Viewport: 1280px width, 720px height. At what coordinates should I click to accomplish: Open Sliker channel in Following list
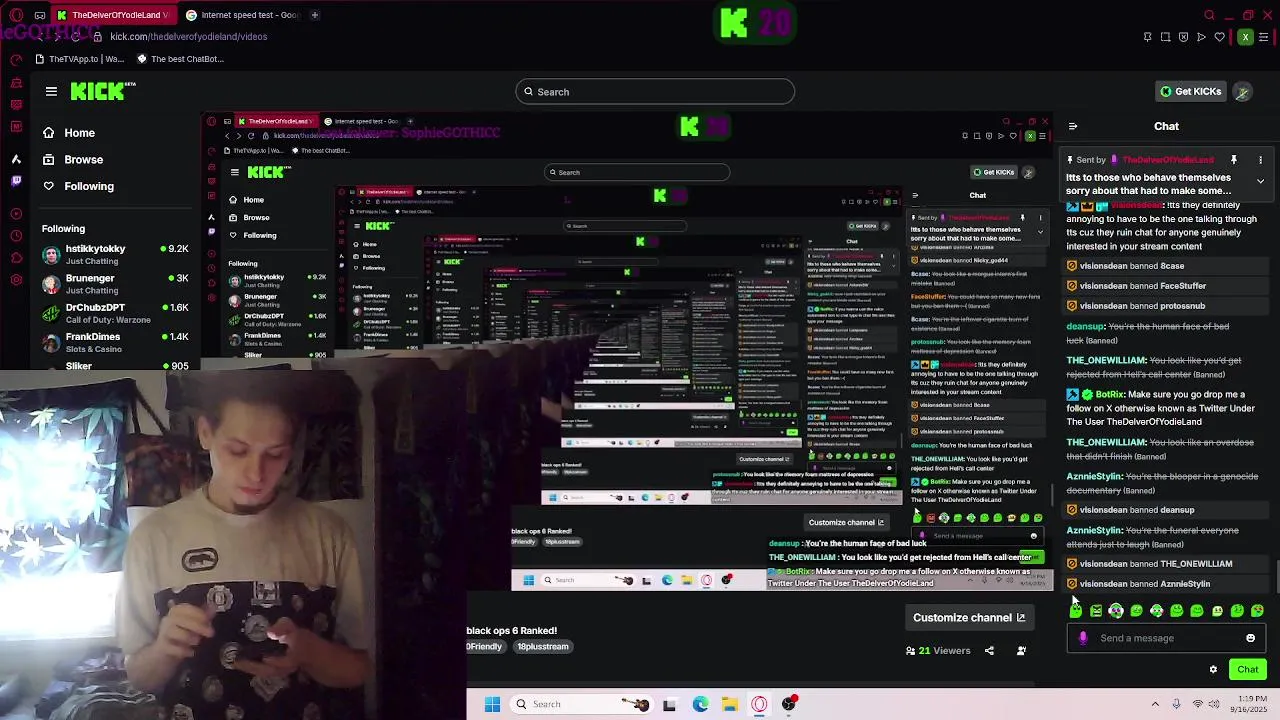coord(115,365)
